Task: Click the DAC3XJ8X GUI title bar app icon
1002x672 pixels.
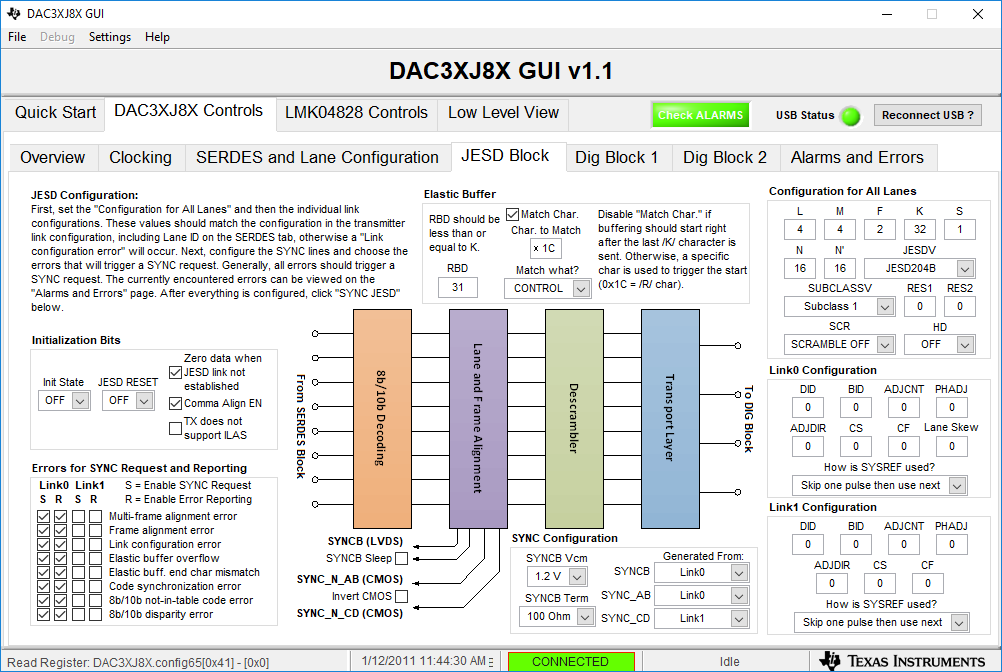Action: [13, 13]
